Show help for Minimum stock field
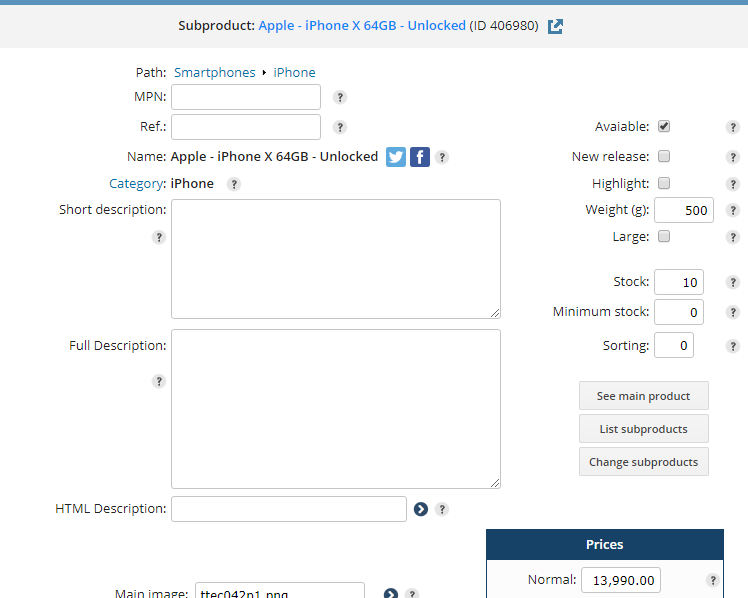The height and width of the screenshot is (598, 748). 733,312
